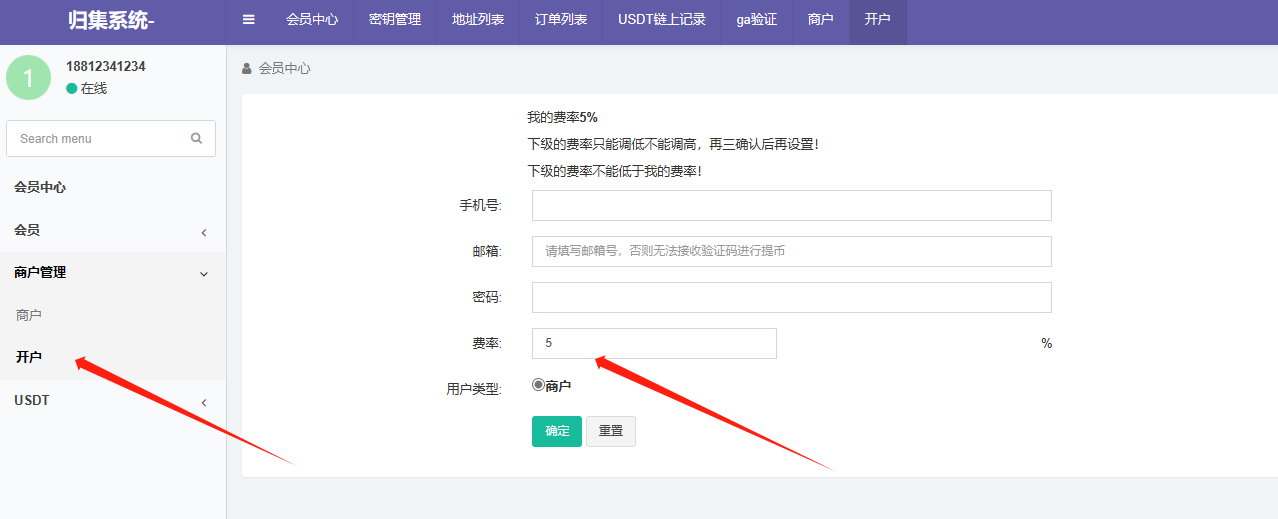Click the 会员中心 breadcrumb text
Viewport: 1278px width, 519px height.
coord(285,68)
